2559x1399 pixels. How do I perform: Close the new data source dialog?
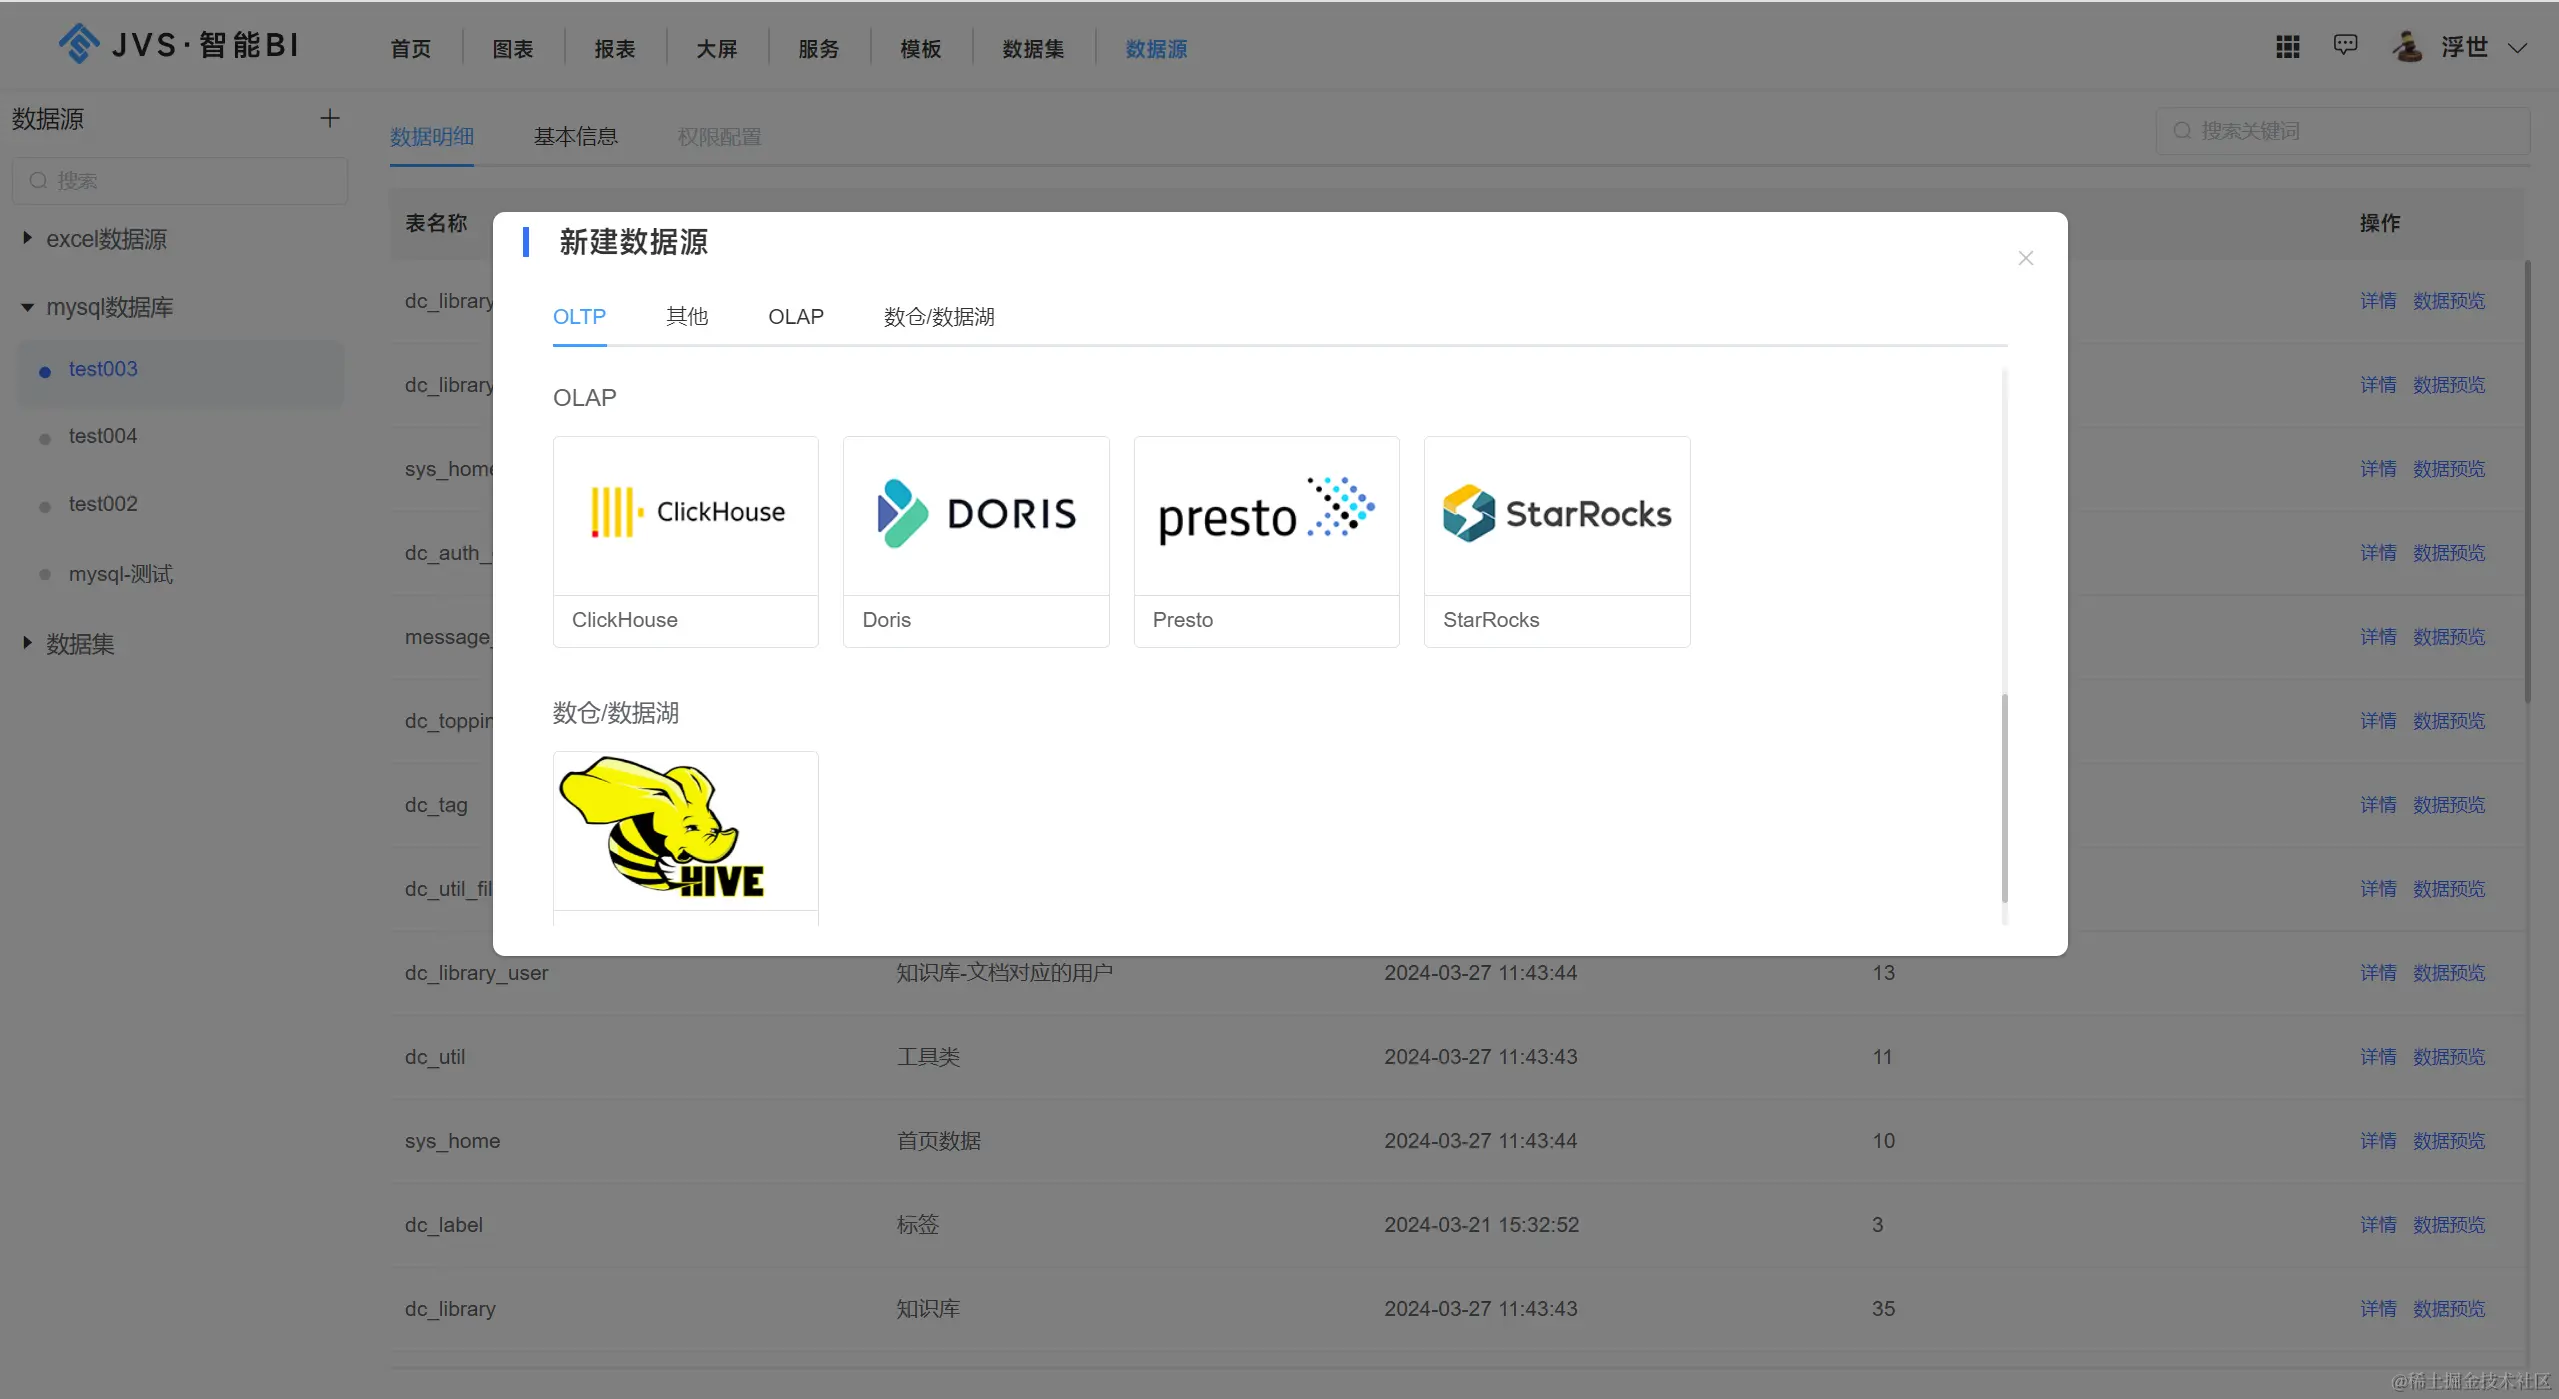coord(2025,258)
